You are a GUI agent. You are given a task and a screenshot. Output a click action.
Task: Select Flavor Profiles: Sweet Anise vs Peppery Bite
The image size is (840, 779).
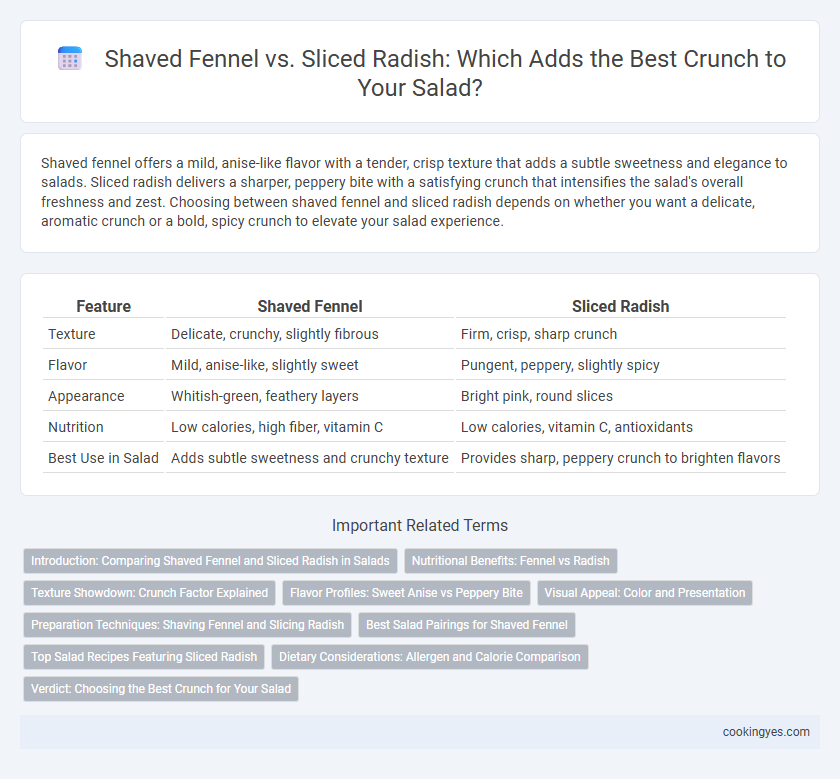click(406, 593)
